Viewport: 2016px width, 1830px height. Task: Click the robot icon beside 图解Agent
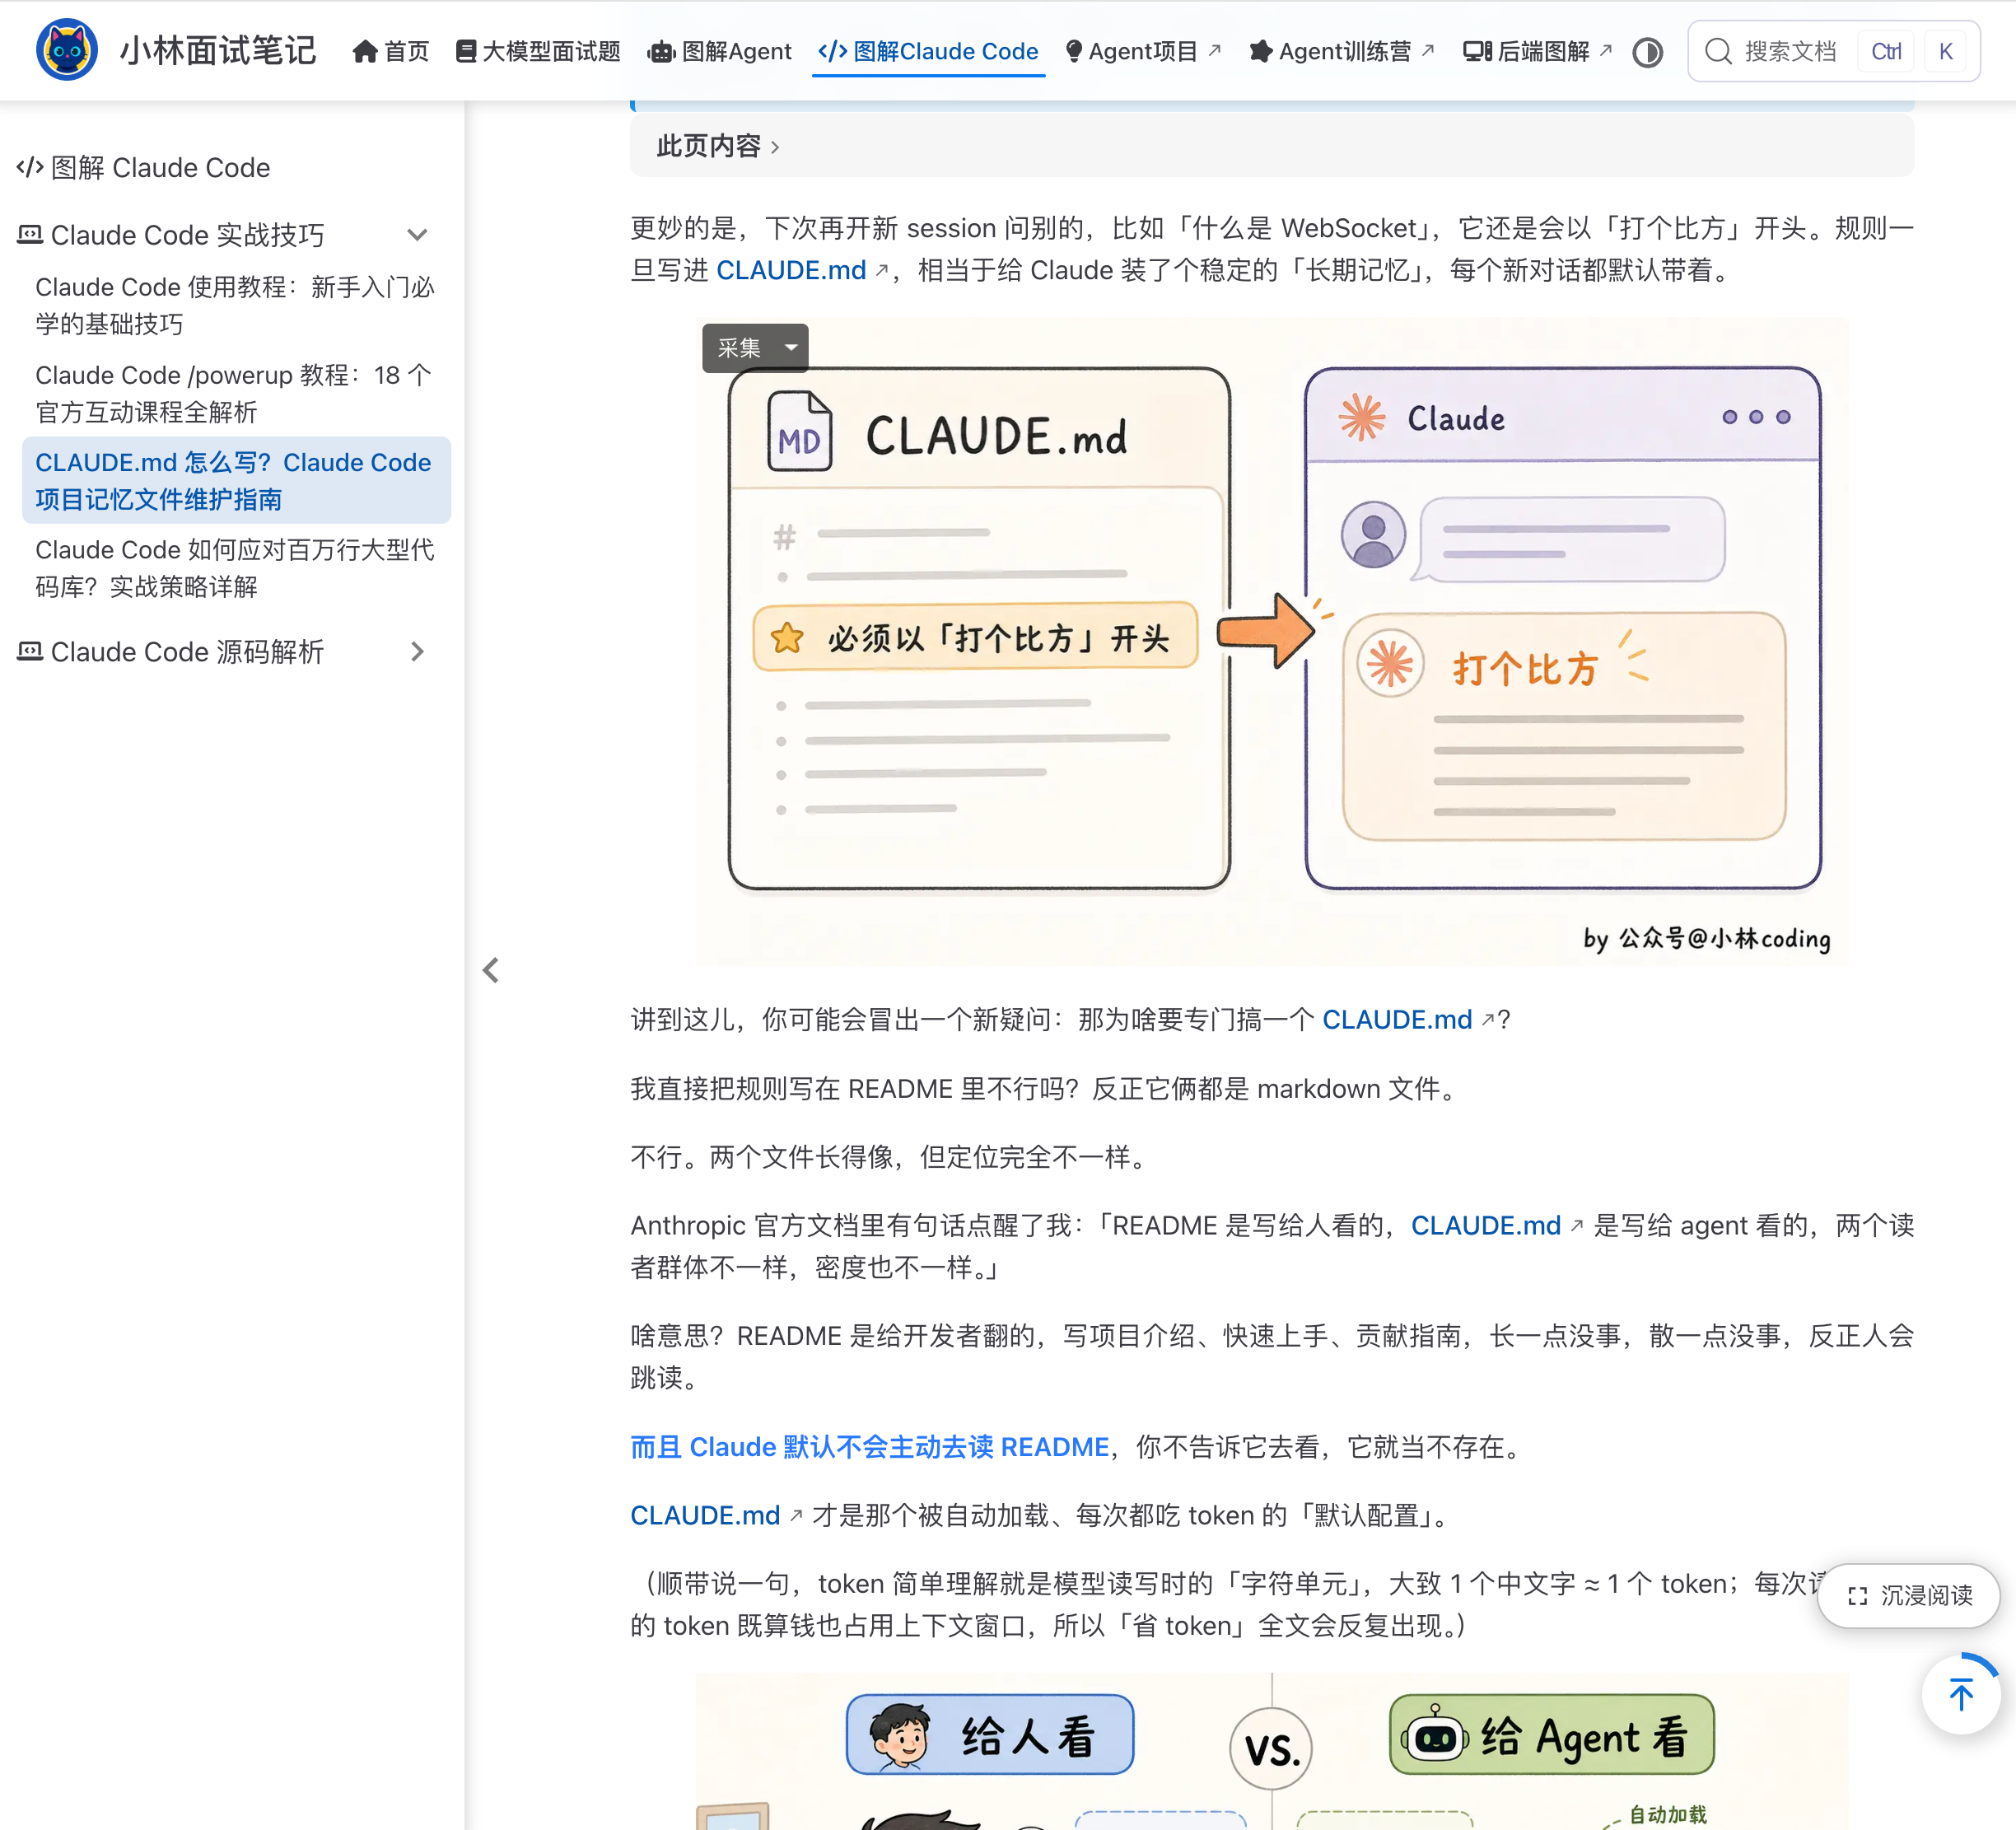661,51
